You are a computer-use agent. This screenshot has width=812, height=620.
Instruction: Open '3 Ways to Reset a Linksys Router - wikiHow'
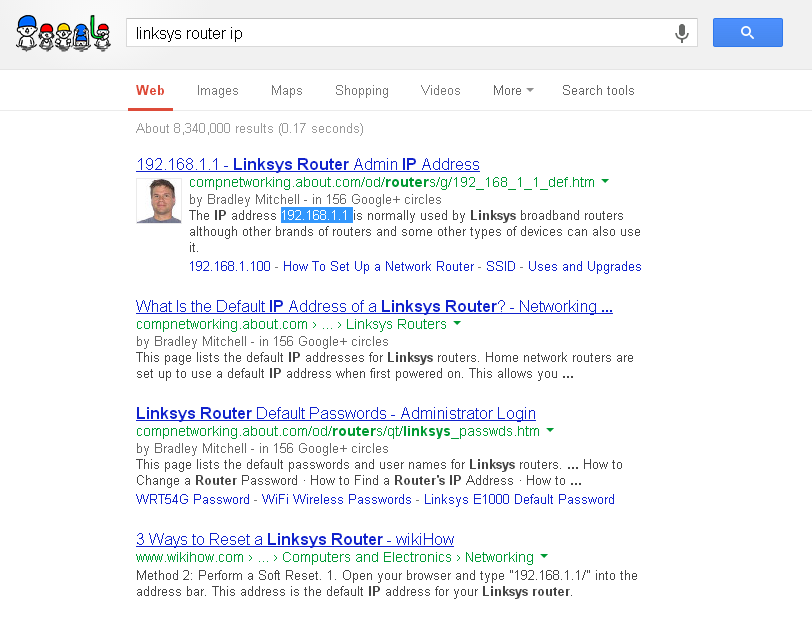(295, 539)
